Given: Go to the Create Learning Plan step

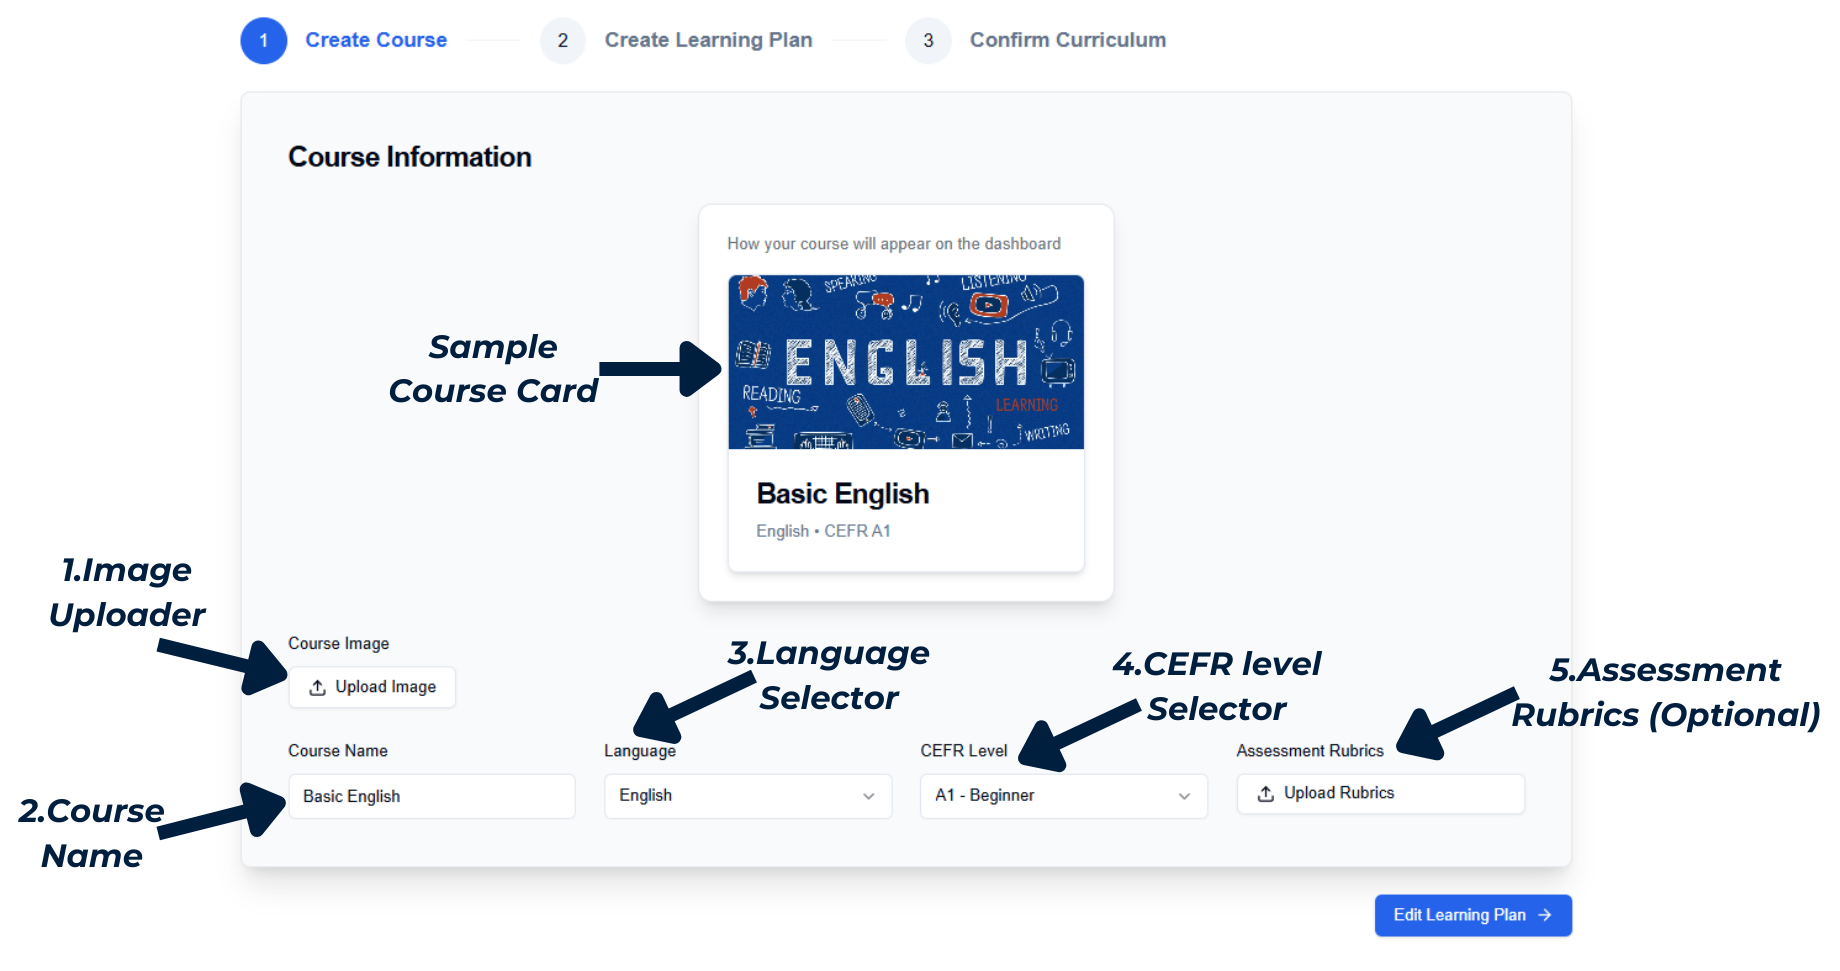Looking at the screenshot, I should coord(708,41).
